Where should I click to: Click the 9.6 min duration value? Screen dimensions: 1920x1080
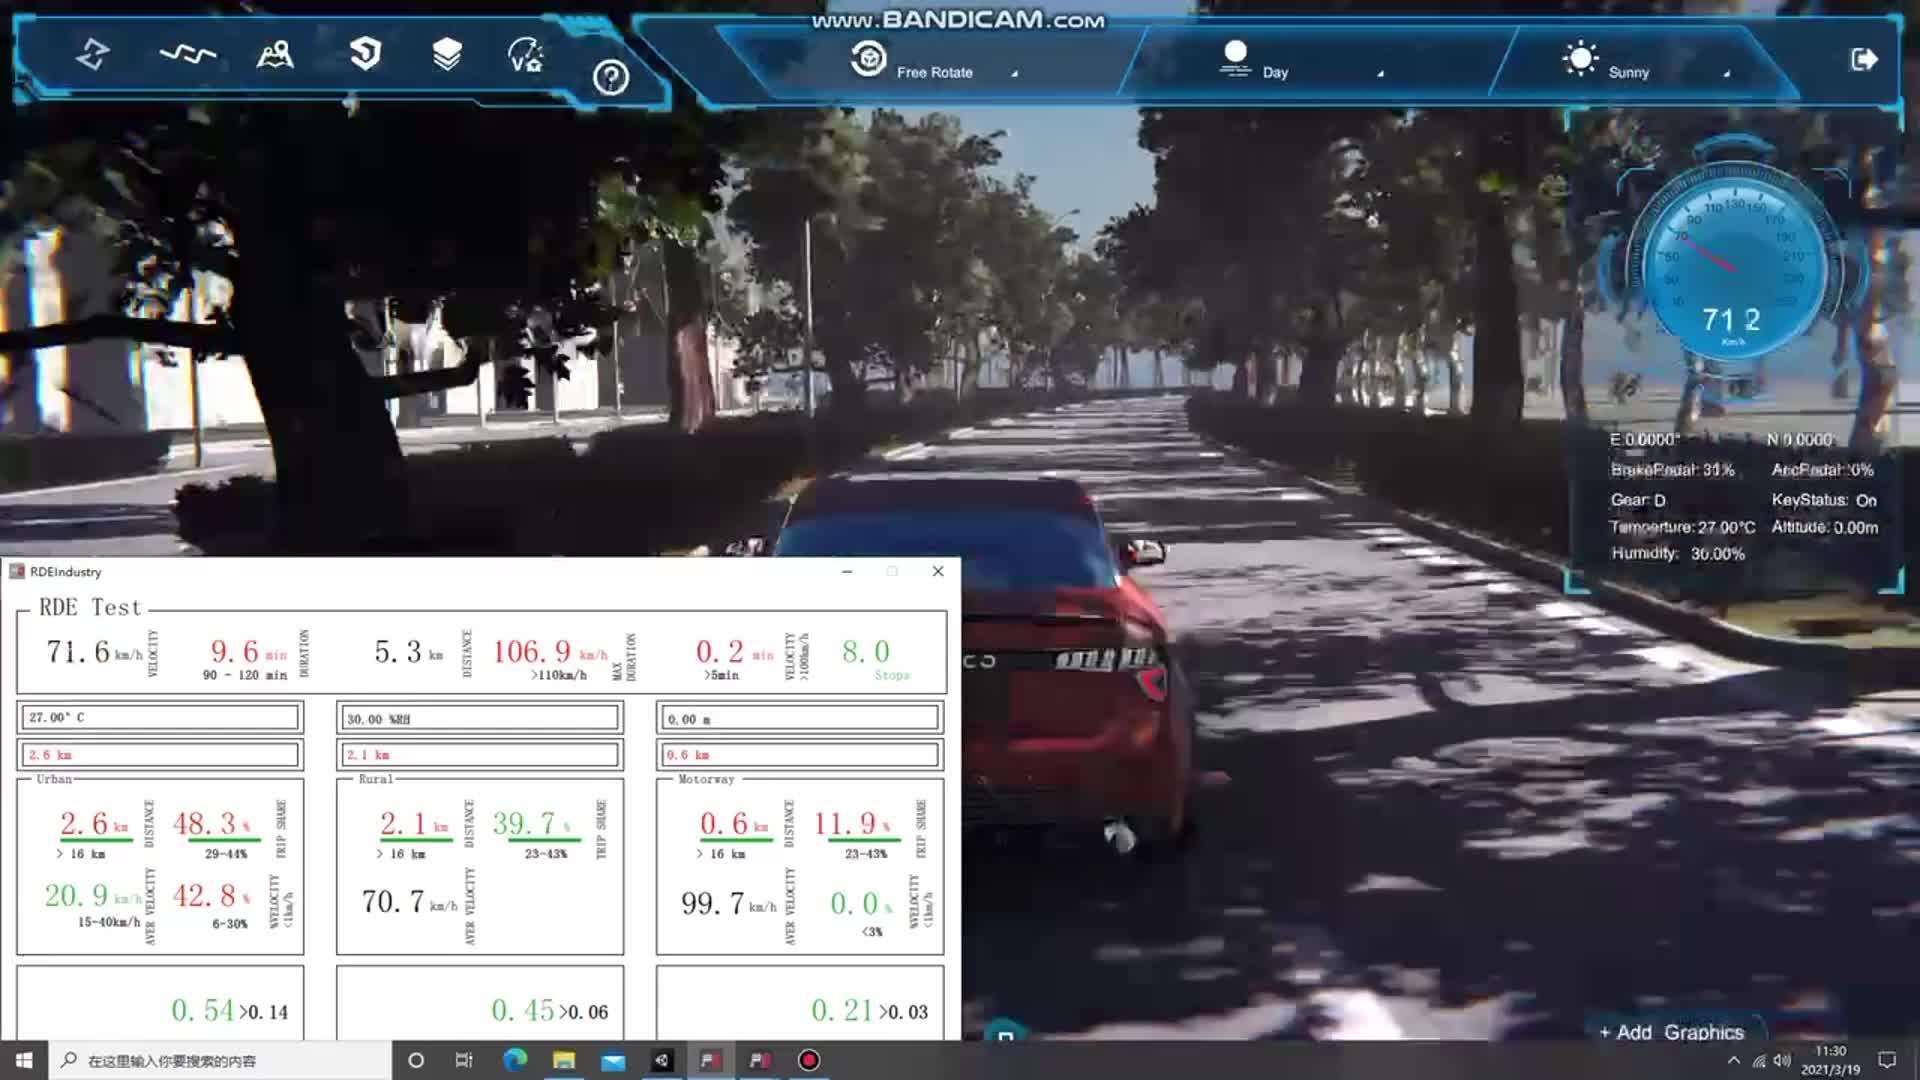(x=248, y=652)
